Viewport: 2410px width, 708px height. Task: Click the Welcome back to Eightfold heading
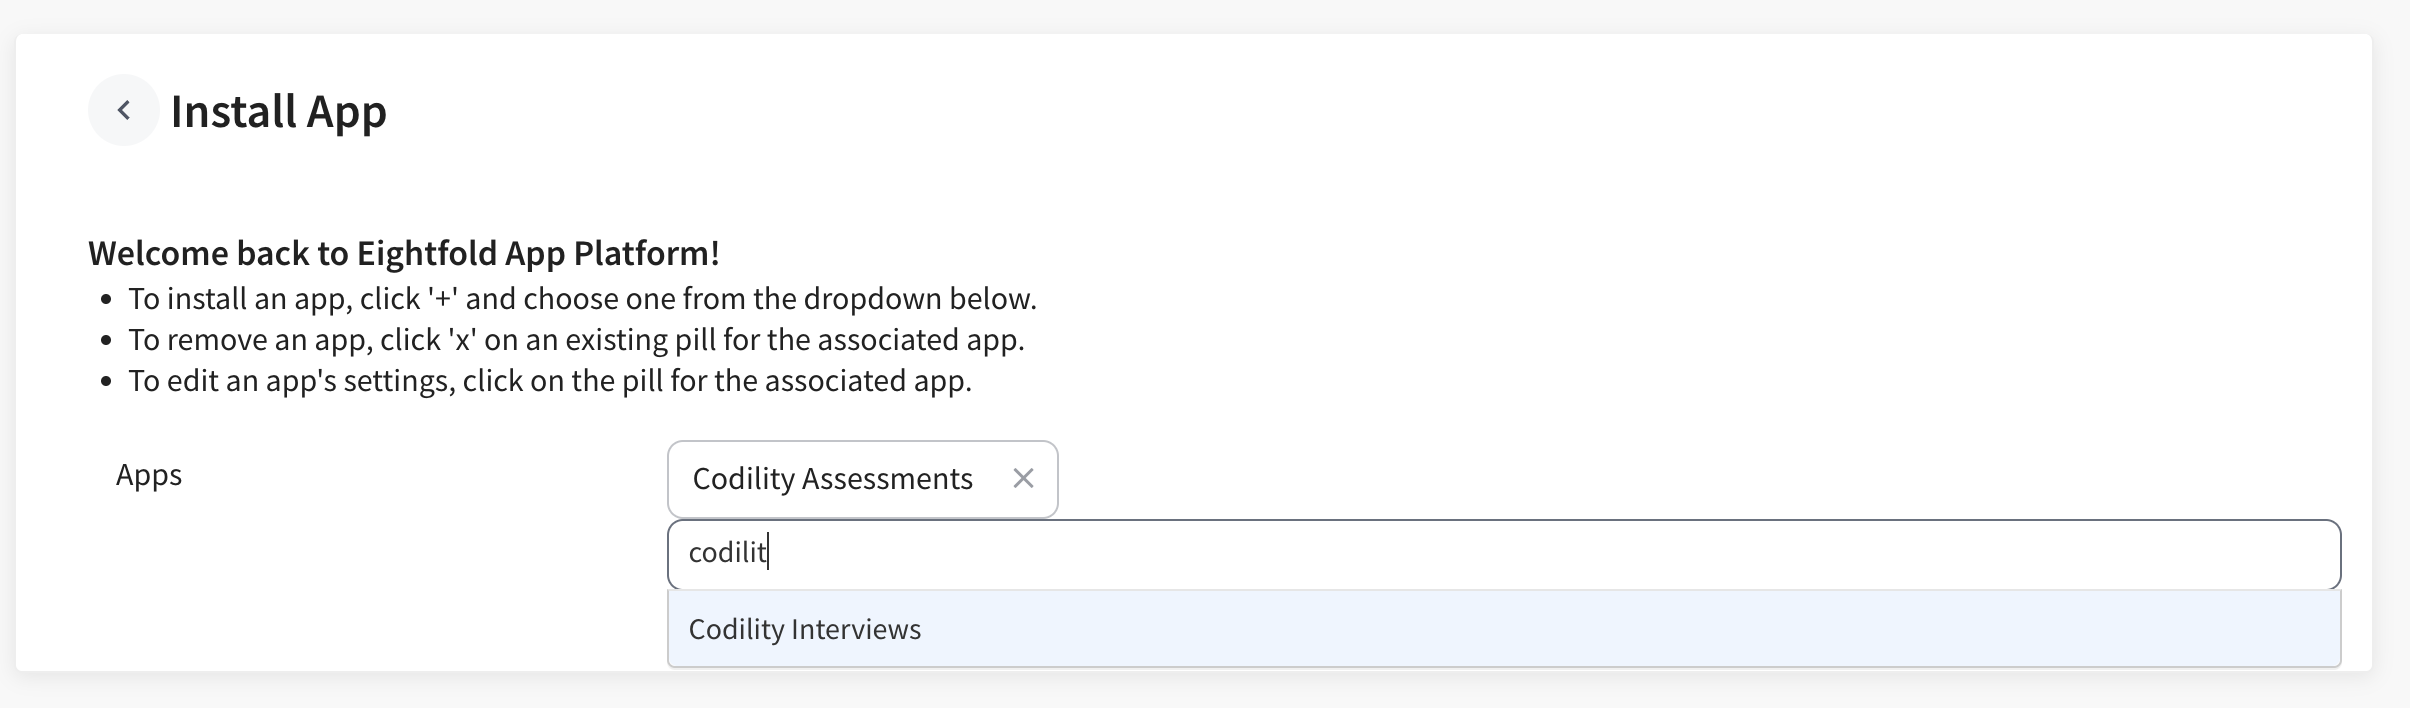[x=404, y=253]
